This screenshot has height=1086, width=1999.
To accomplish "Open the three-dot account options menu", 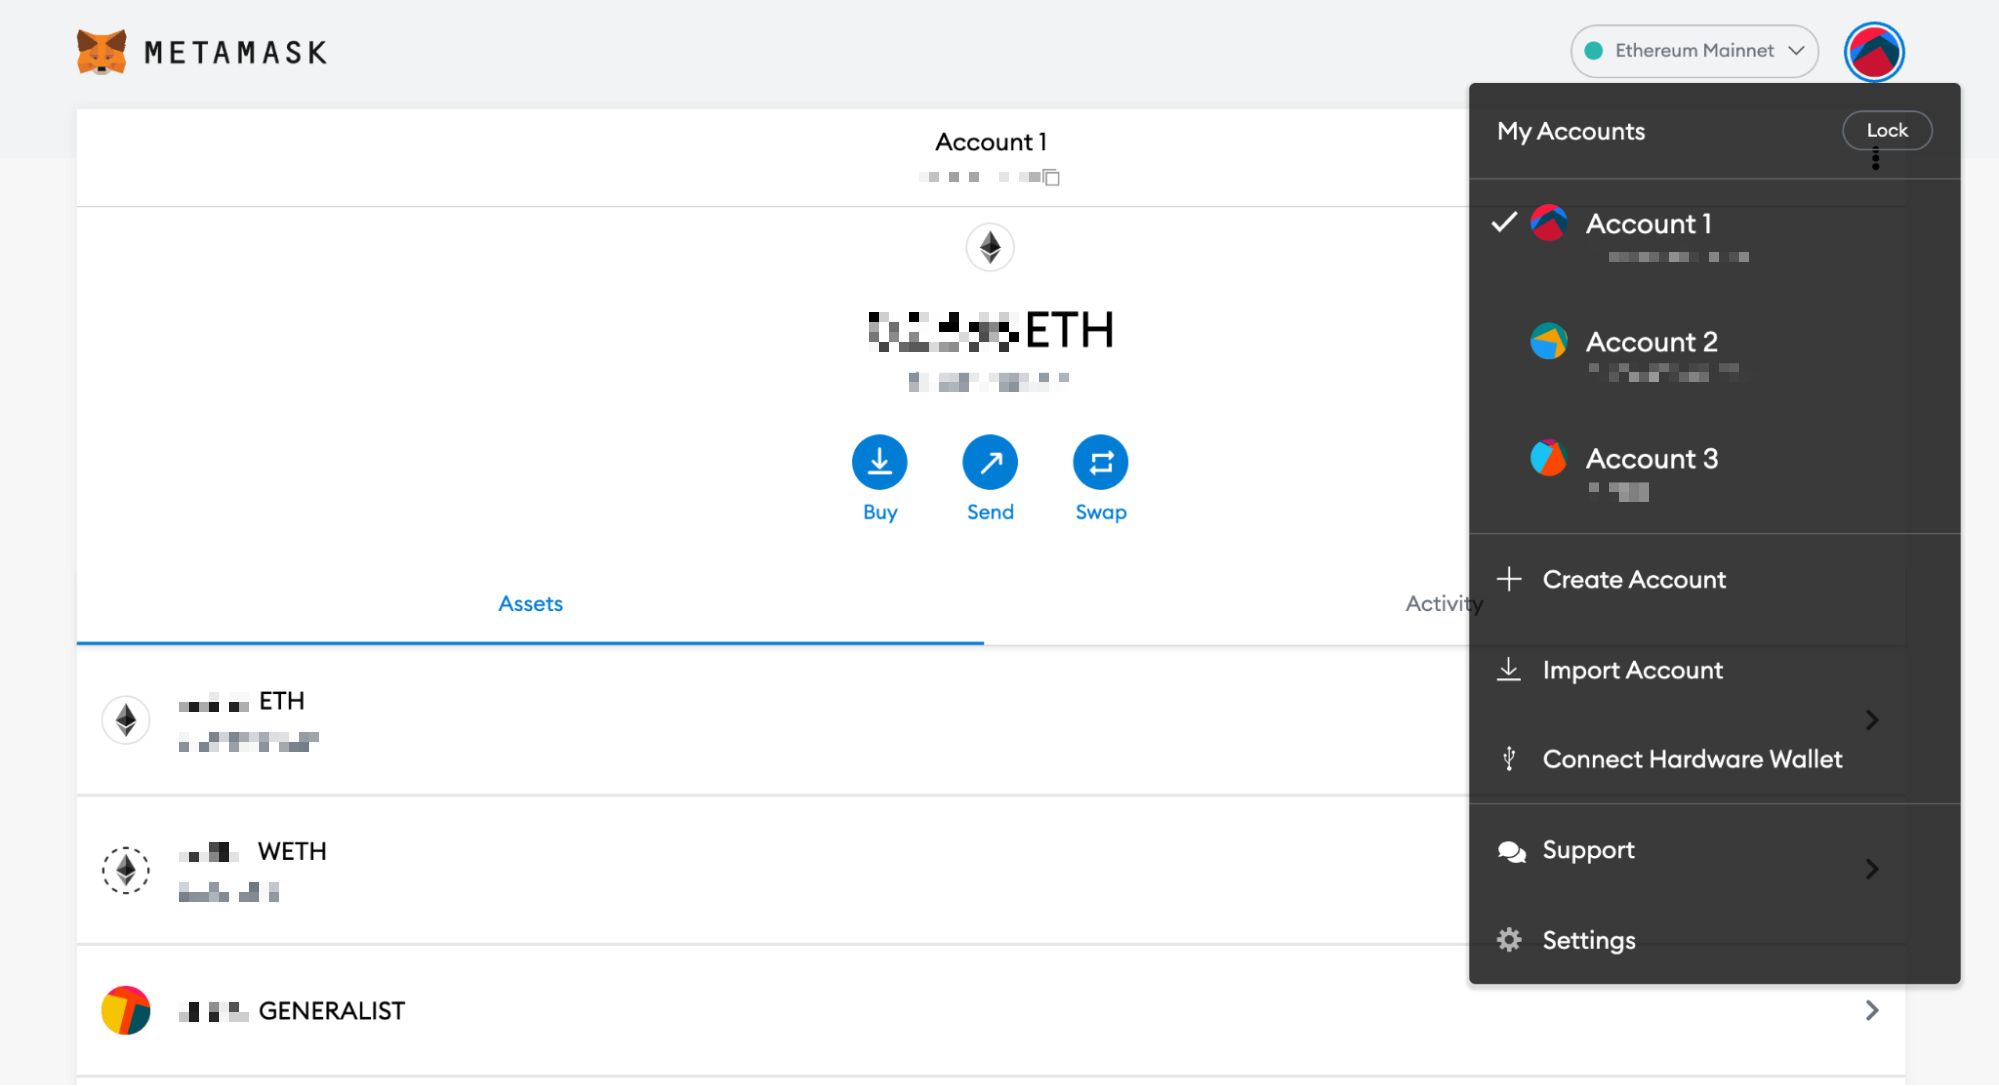I will pos(1875,159).
